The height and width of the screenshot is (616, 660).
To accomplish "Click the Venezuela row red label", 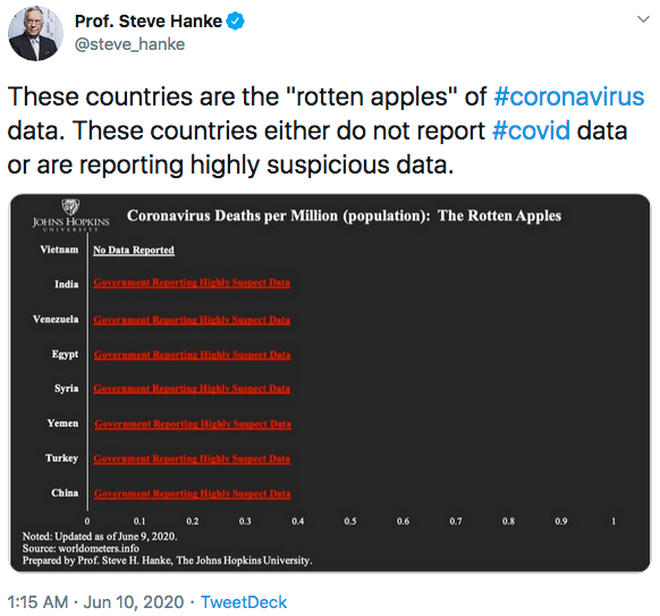I will click(x=192, y=320).
